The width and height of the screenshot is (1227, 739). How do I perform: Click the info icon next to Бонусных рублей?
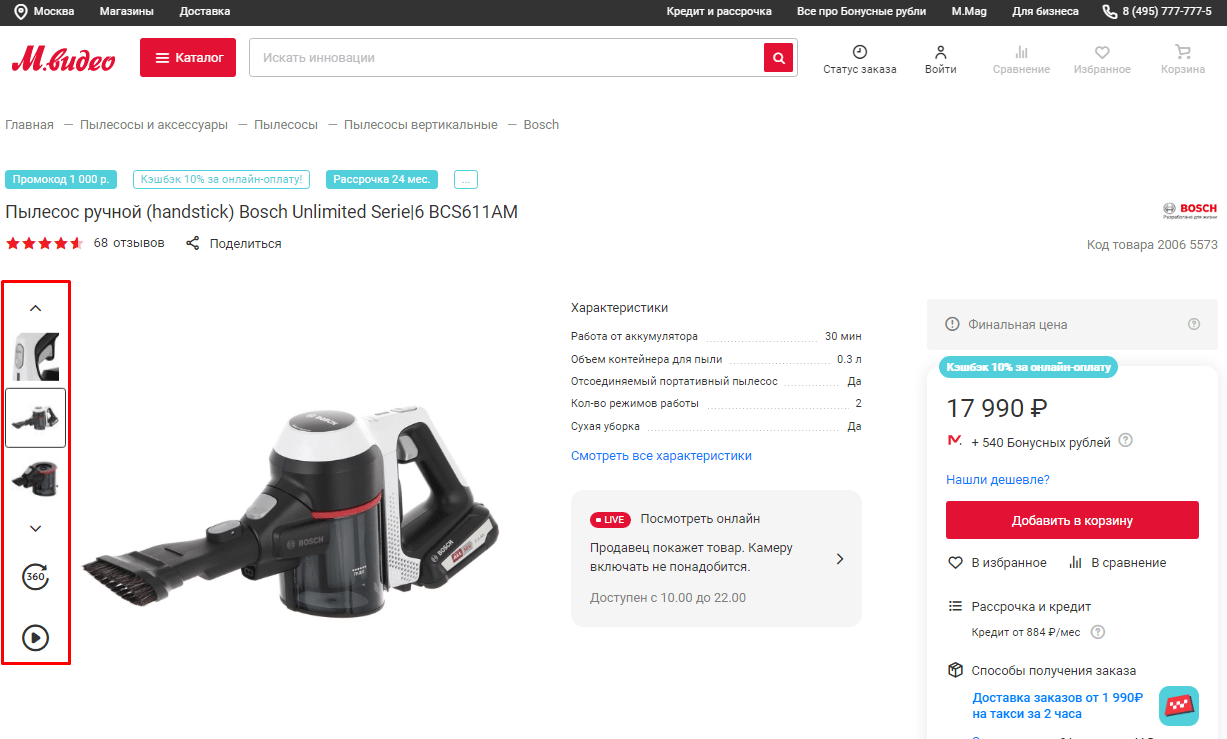coord(1125,440)
